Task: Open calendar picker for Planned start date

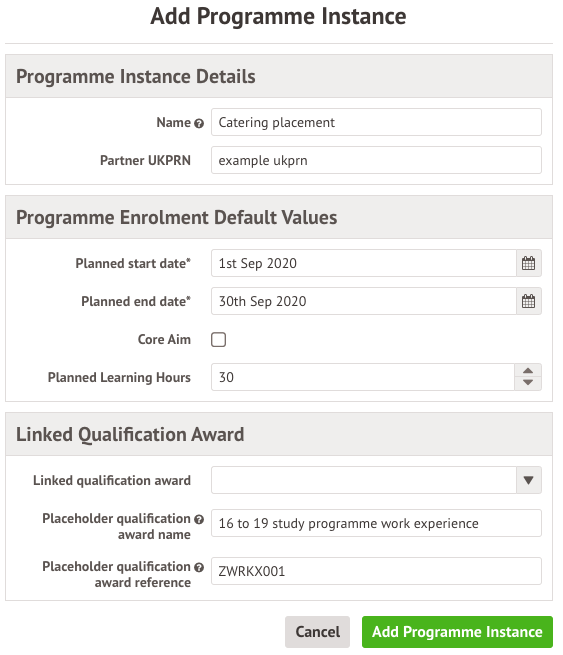Action: pos(529,263)
